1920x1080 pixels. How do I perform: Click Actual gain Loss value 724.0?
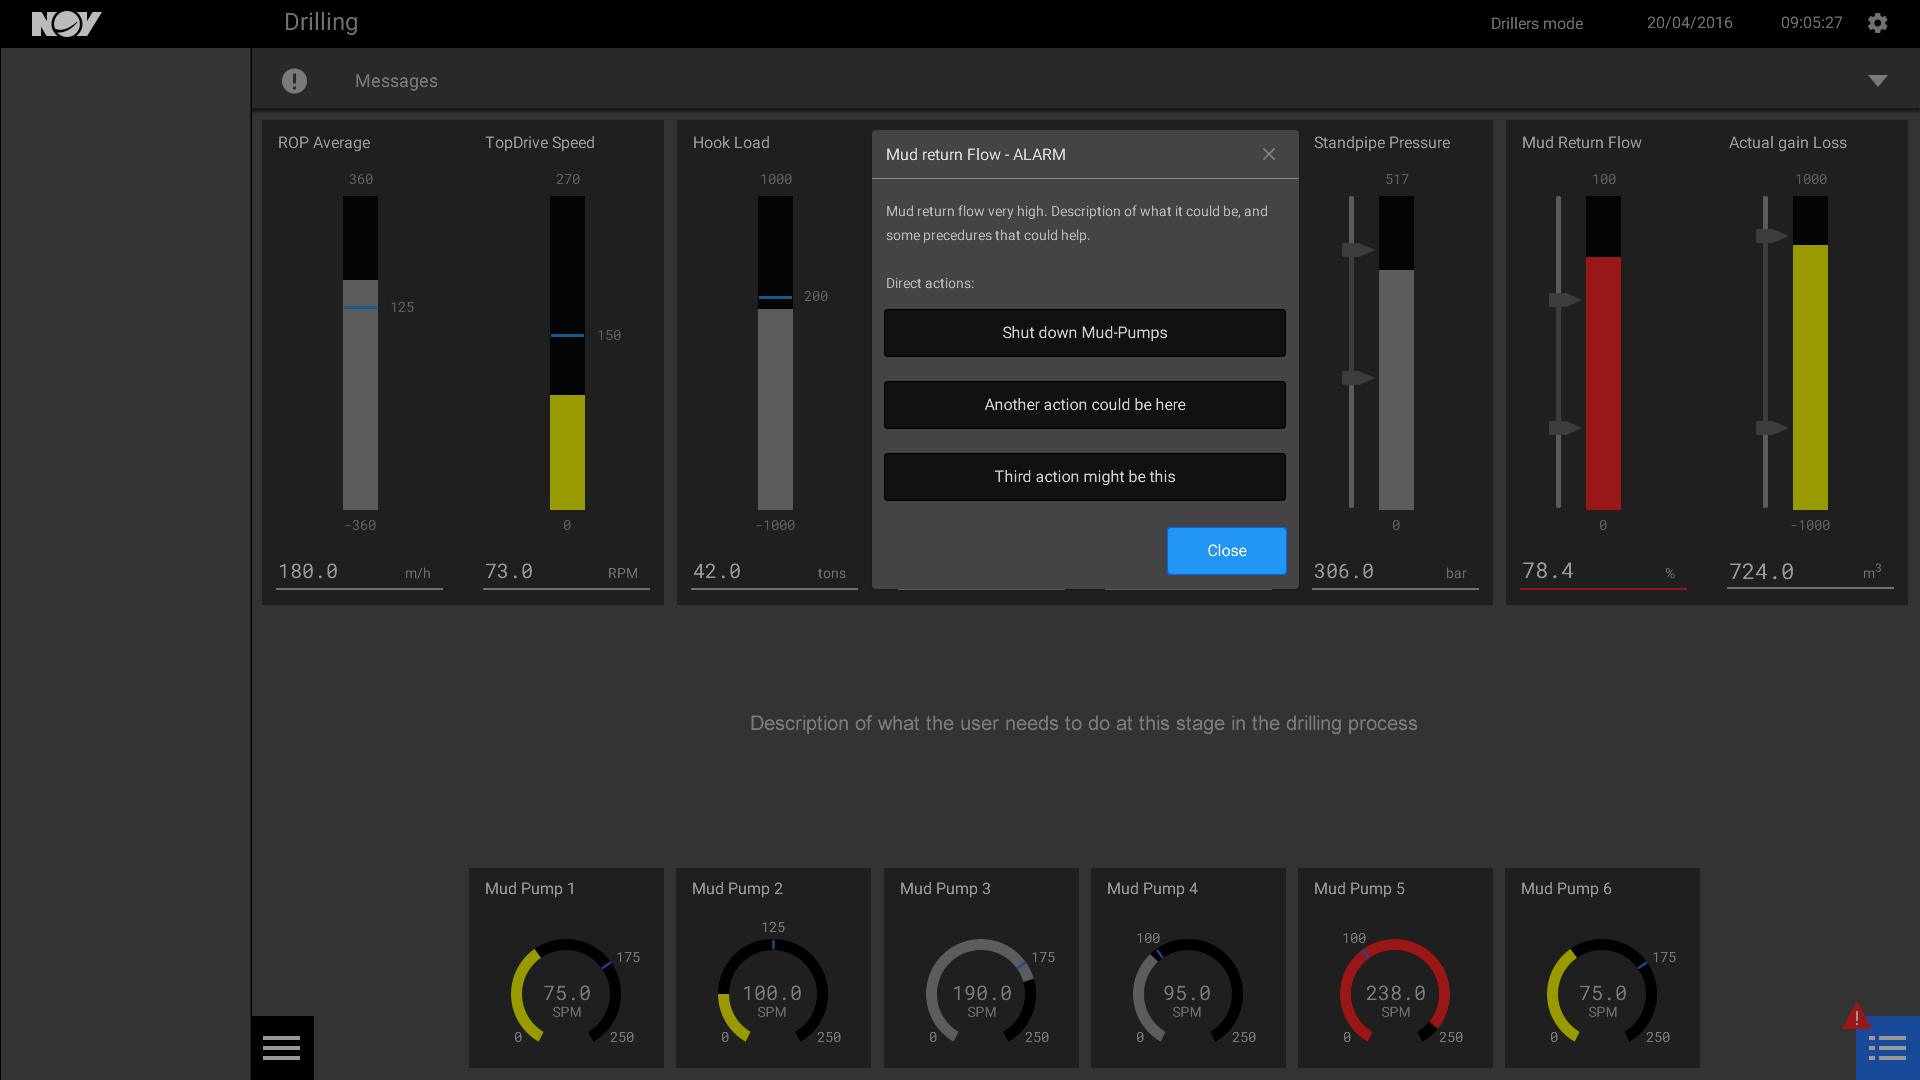pyautogui.click(x=1762, y=571)
